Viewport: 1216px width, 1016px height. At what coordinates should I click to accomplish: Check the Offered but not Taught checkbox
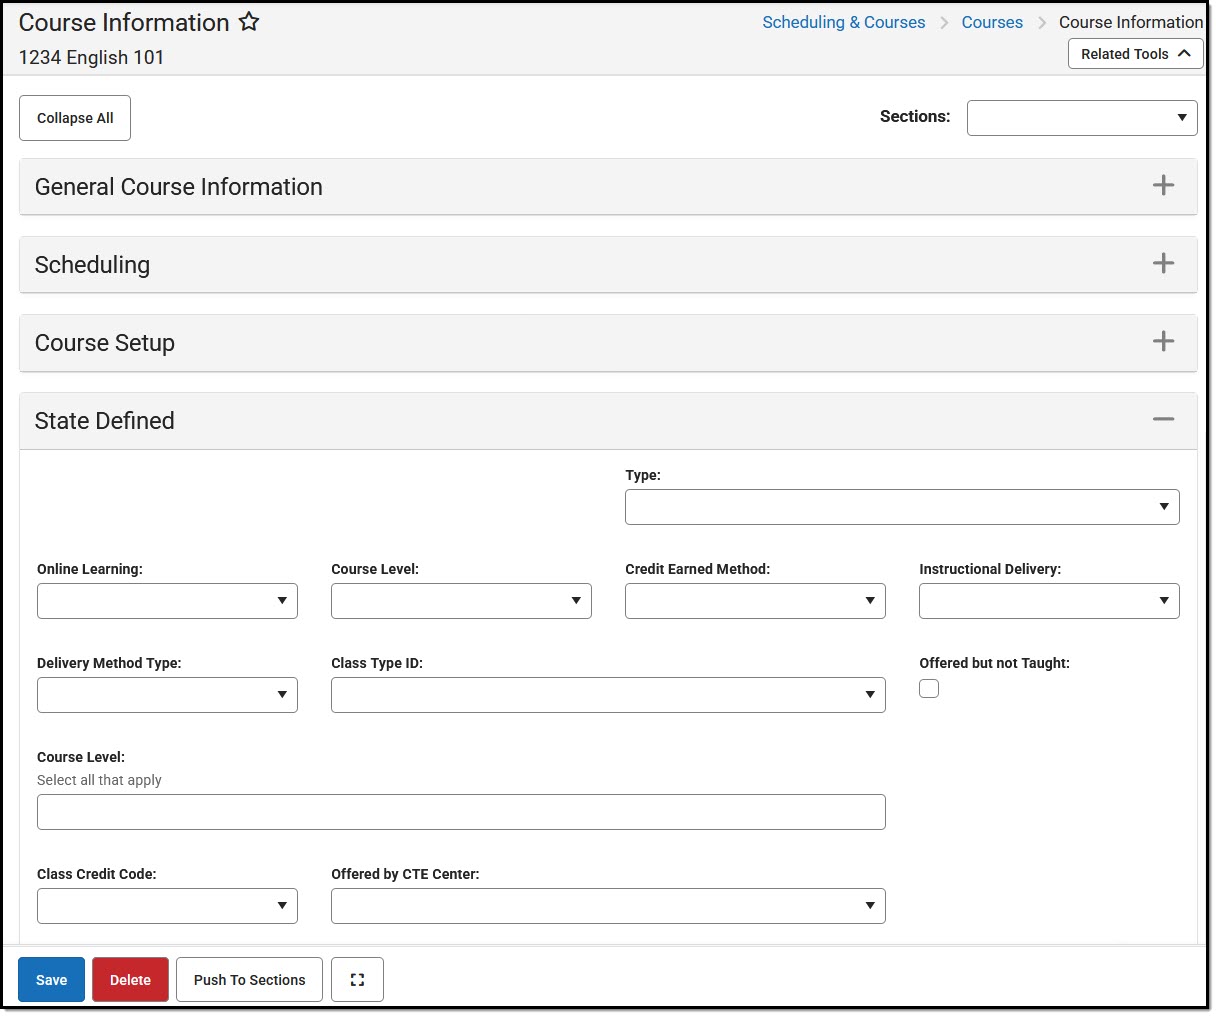[x=929, y=688]
